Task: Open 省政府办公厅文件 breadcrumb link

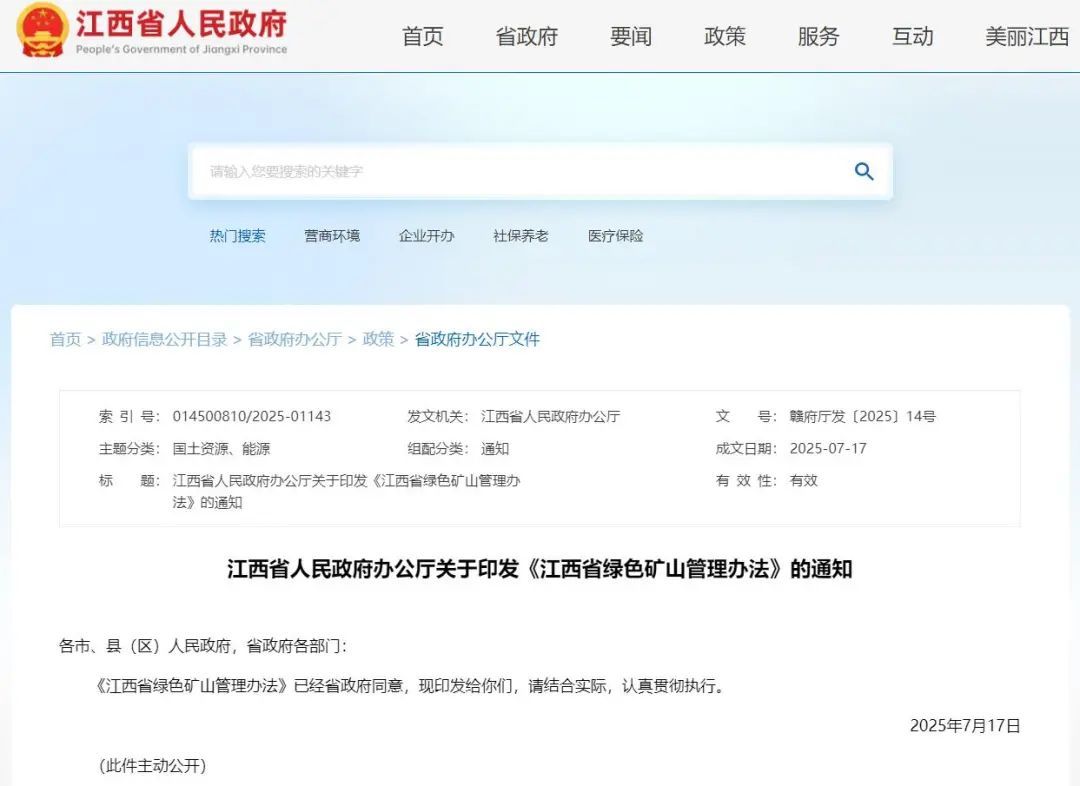Action: (x=477, y=339)
